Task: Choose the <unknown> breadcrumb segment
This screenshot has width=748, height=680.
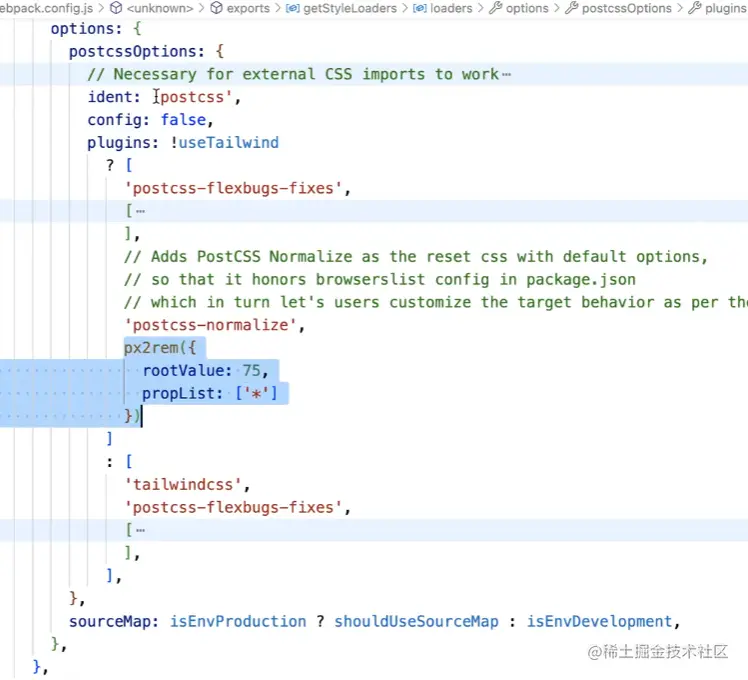Action: click(160, 8)
